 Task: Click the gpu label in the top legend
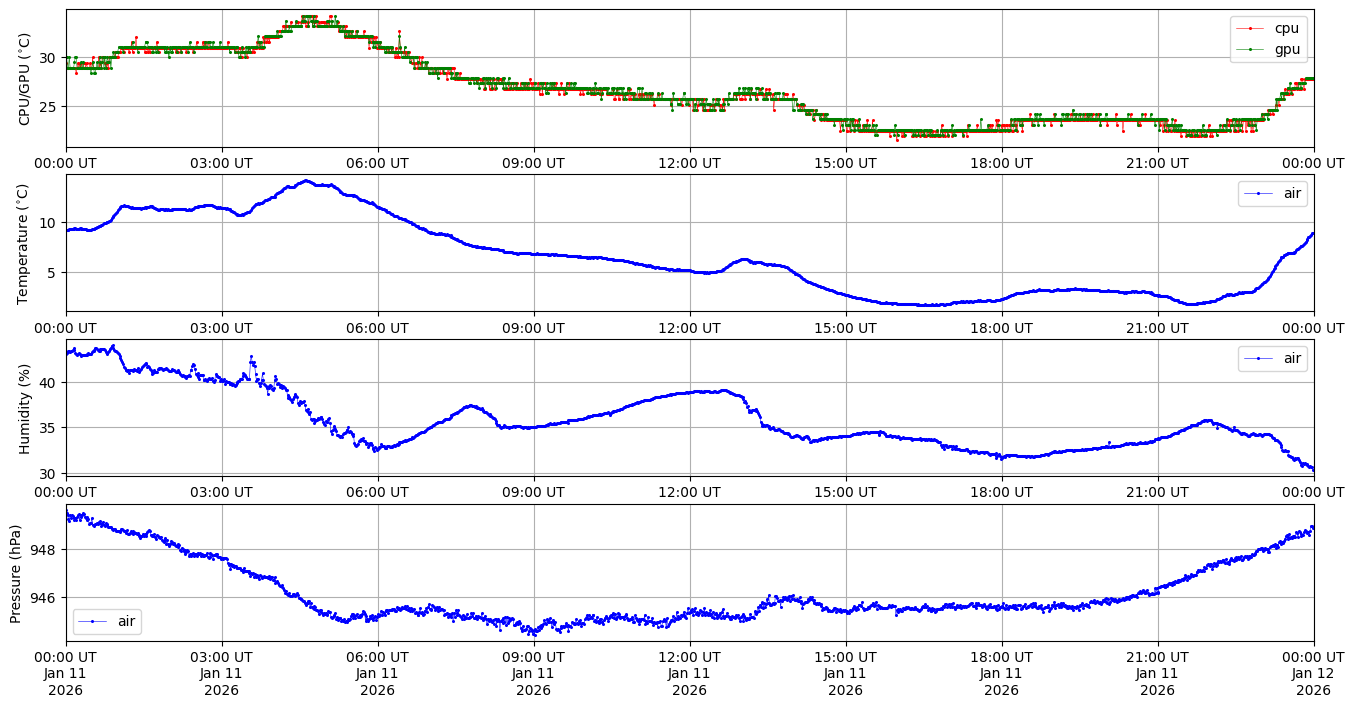click(x=1286, y=48)
